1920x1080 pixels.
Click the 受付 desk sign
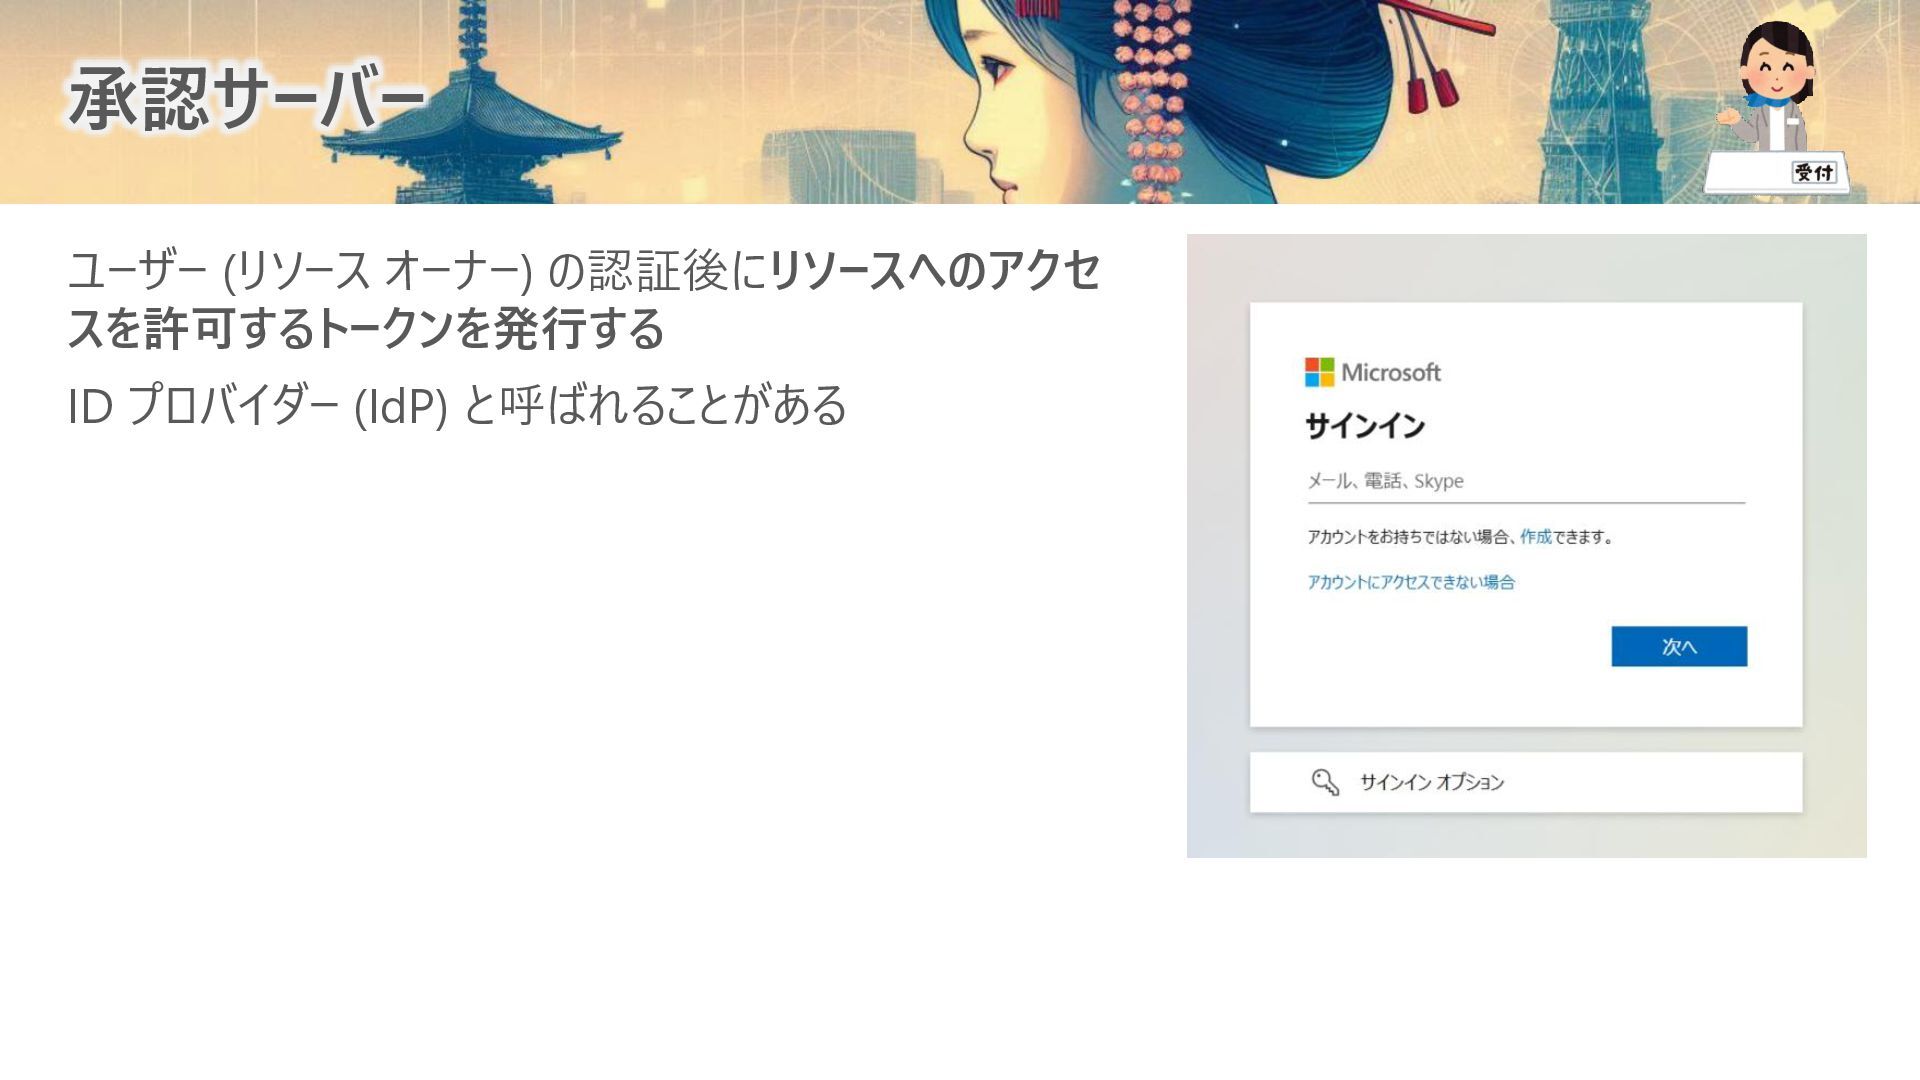(x=1812, y=173)
